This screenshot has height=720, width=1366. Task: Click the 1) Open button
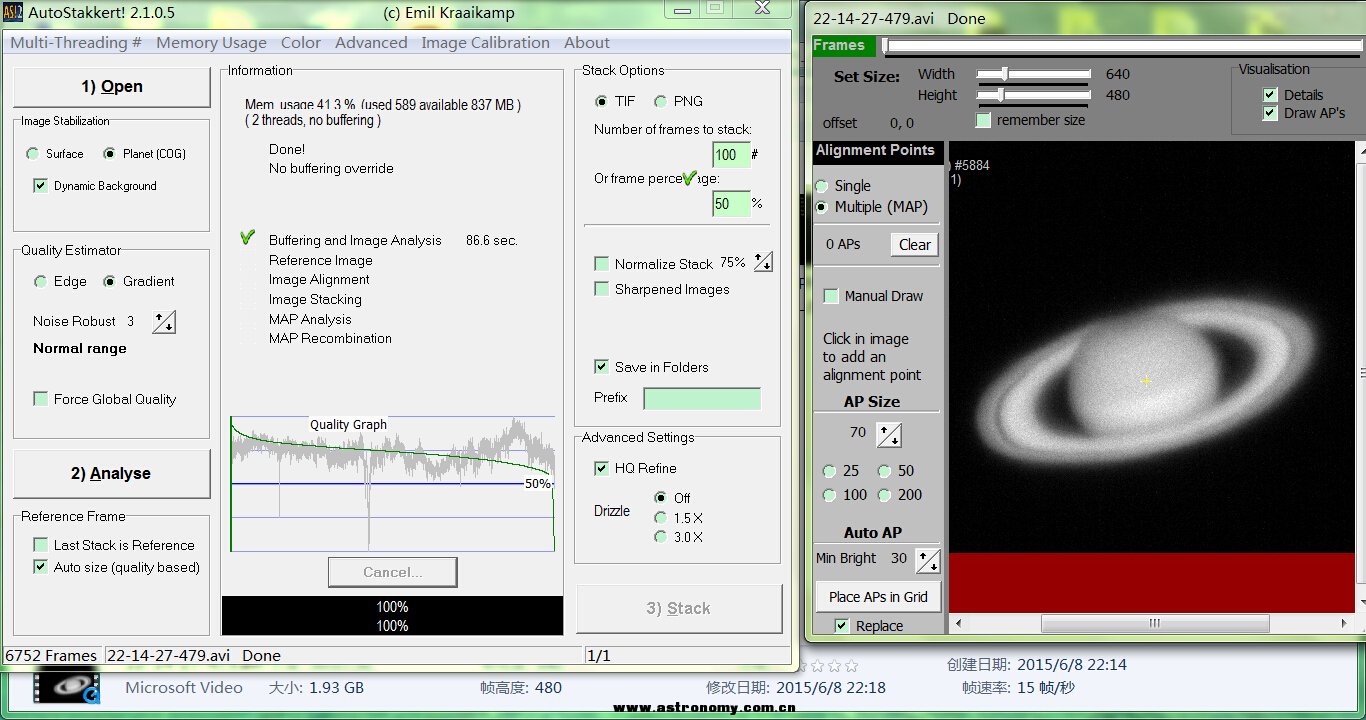[x=111, y=87]
